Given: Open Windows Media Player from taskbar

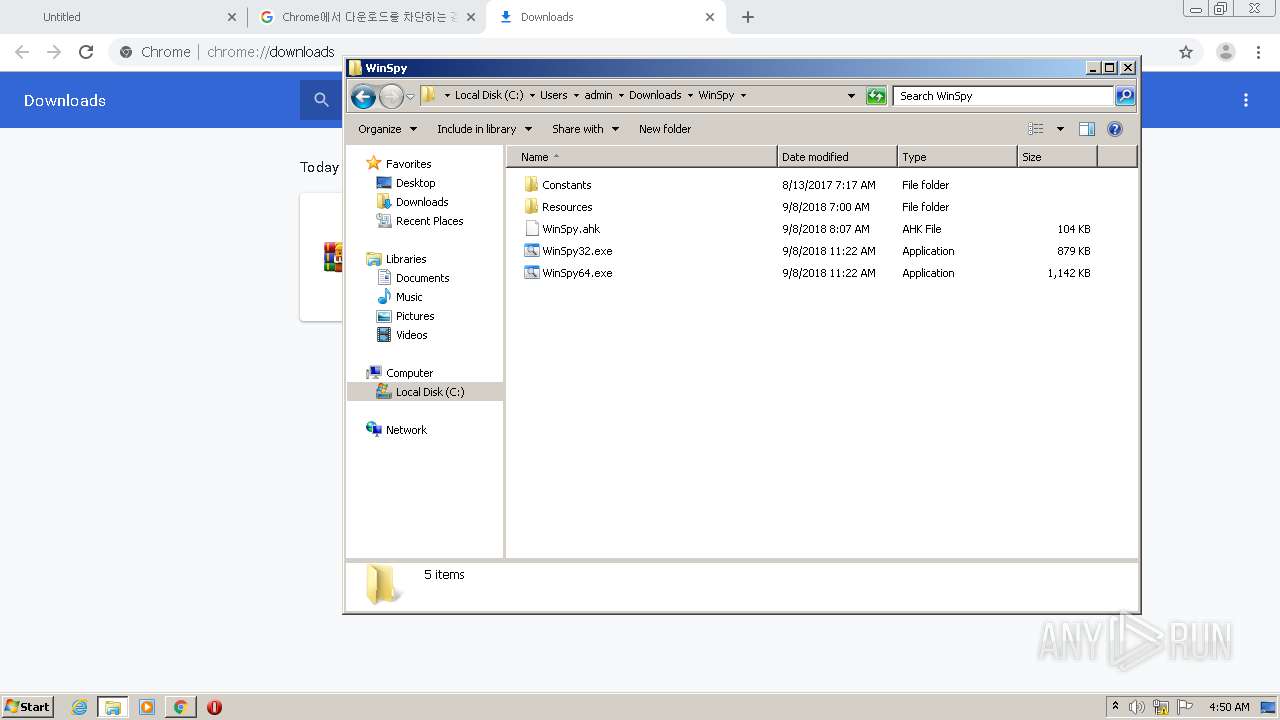Looking at the screenshot, I should click(x=147, y=707).
